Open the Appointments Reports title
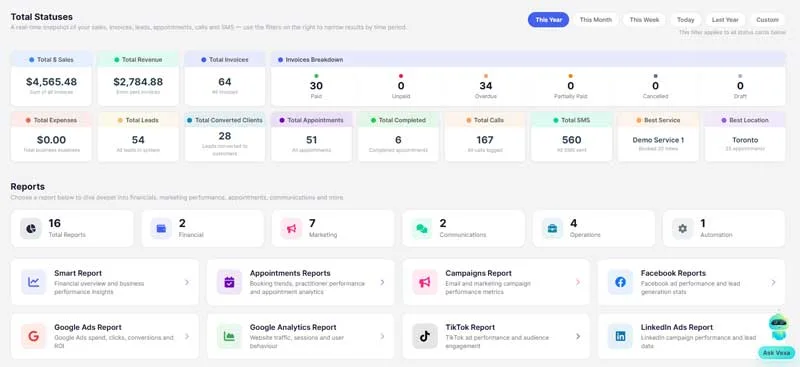The image size is (800, 367). pyautogui.click(x=290, y=273)
